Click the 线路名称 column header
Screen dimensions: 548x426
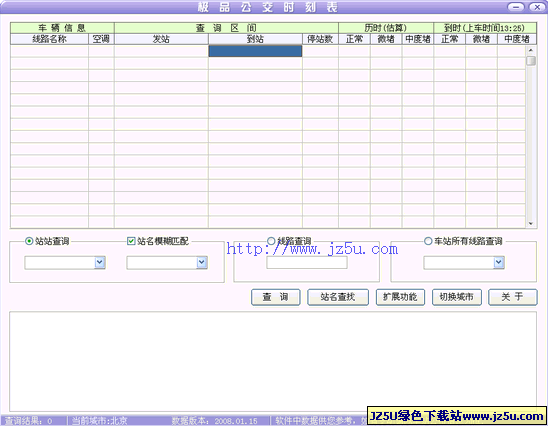coord(49,39)
